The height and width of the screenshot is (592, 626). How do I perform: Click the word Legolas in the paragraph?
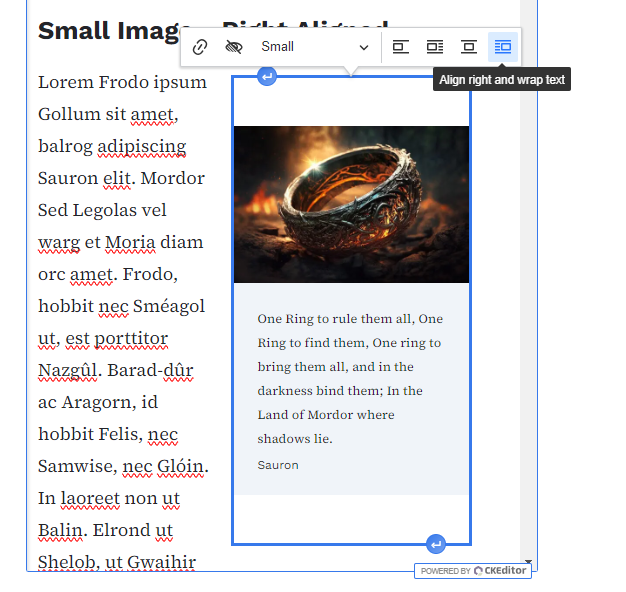[103, 210]
